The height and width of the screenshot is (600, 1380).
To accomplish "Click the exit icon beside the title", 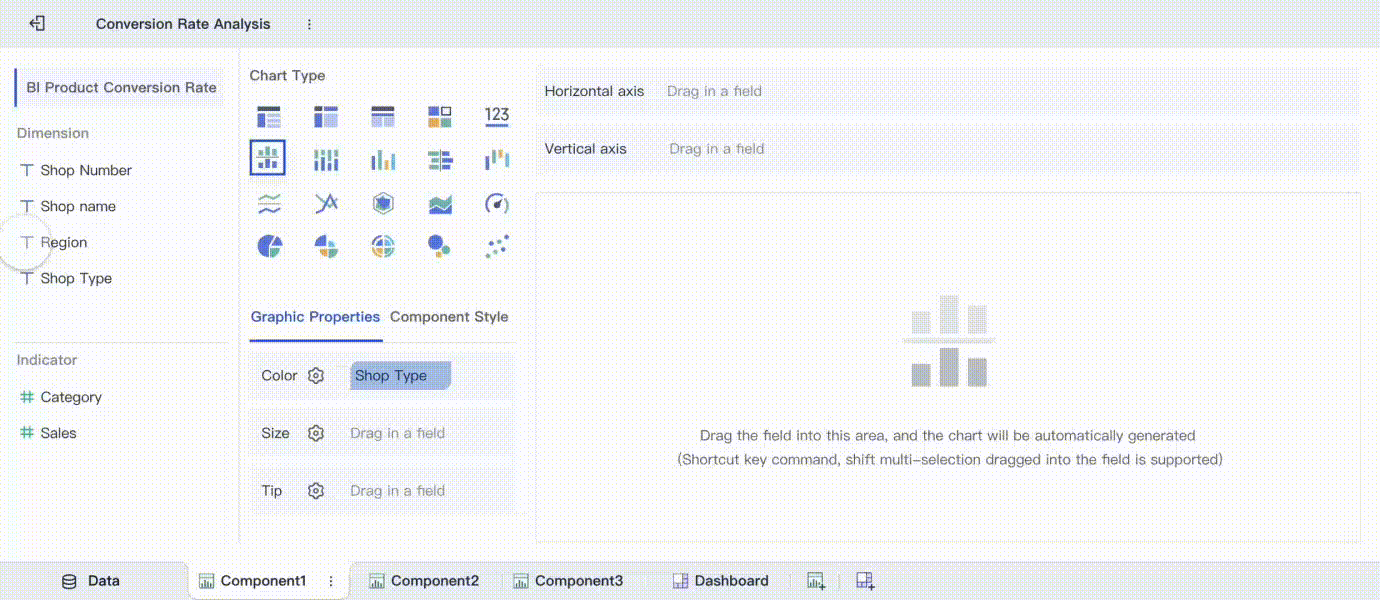I will point(37,23).
